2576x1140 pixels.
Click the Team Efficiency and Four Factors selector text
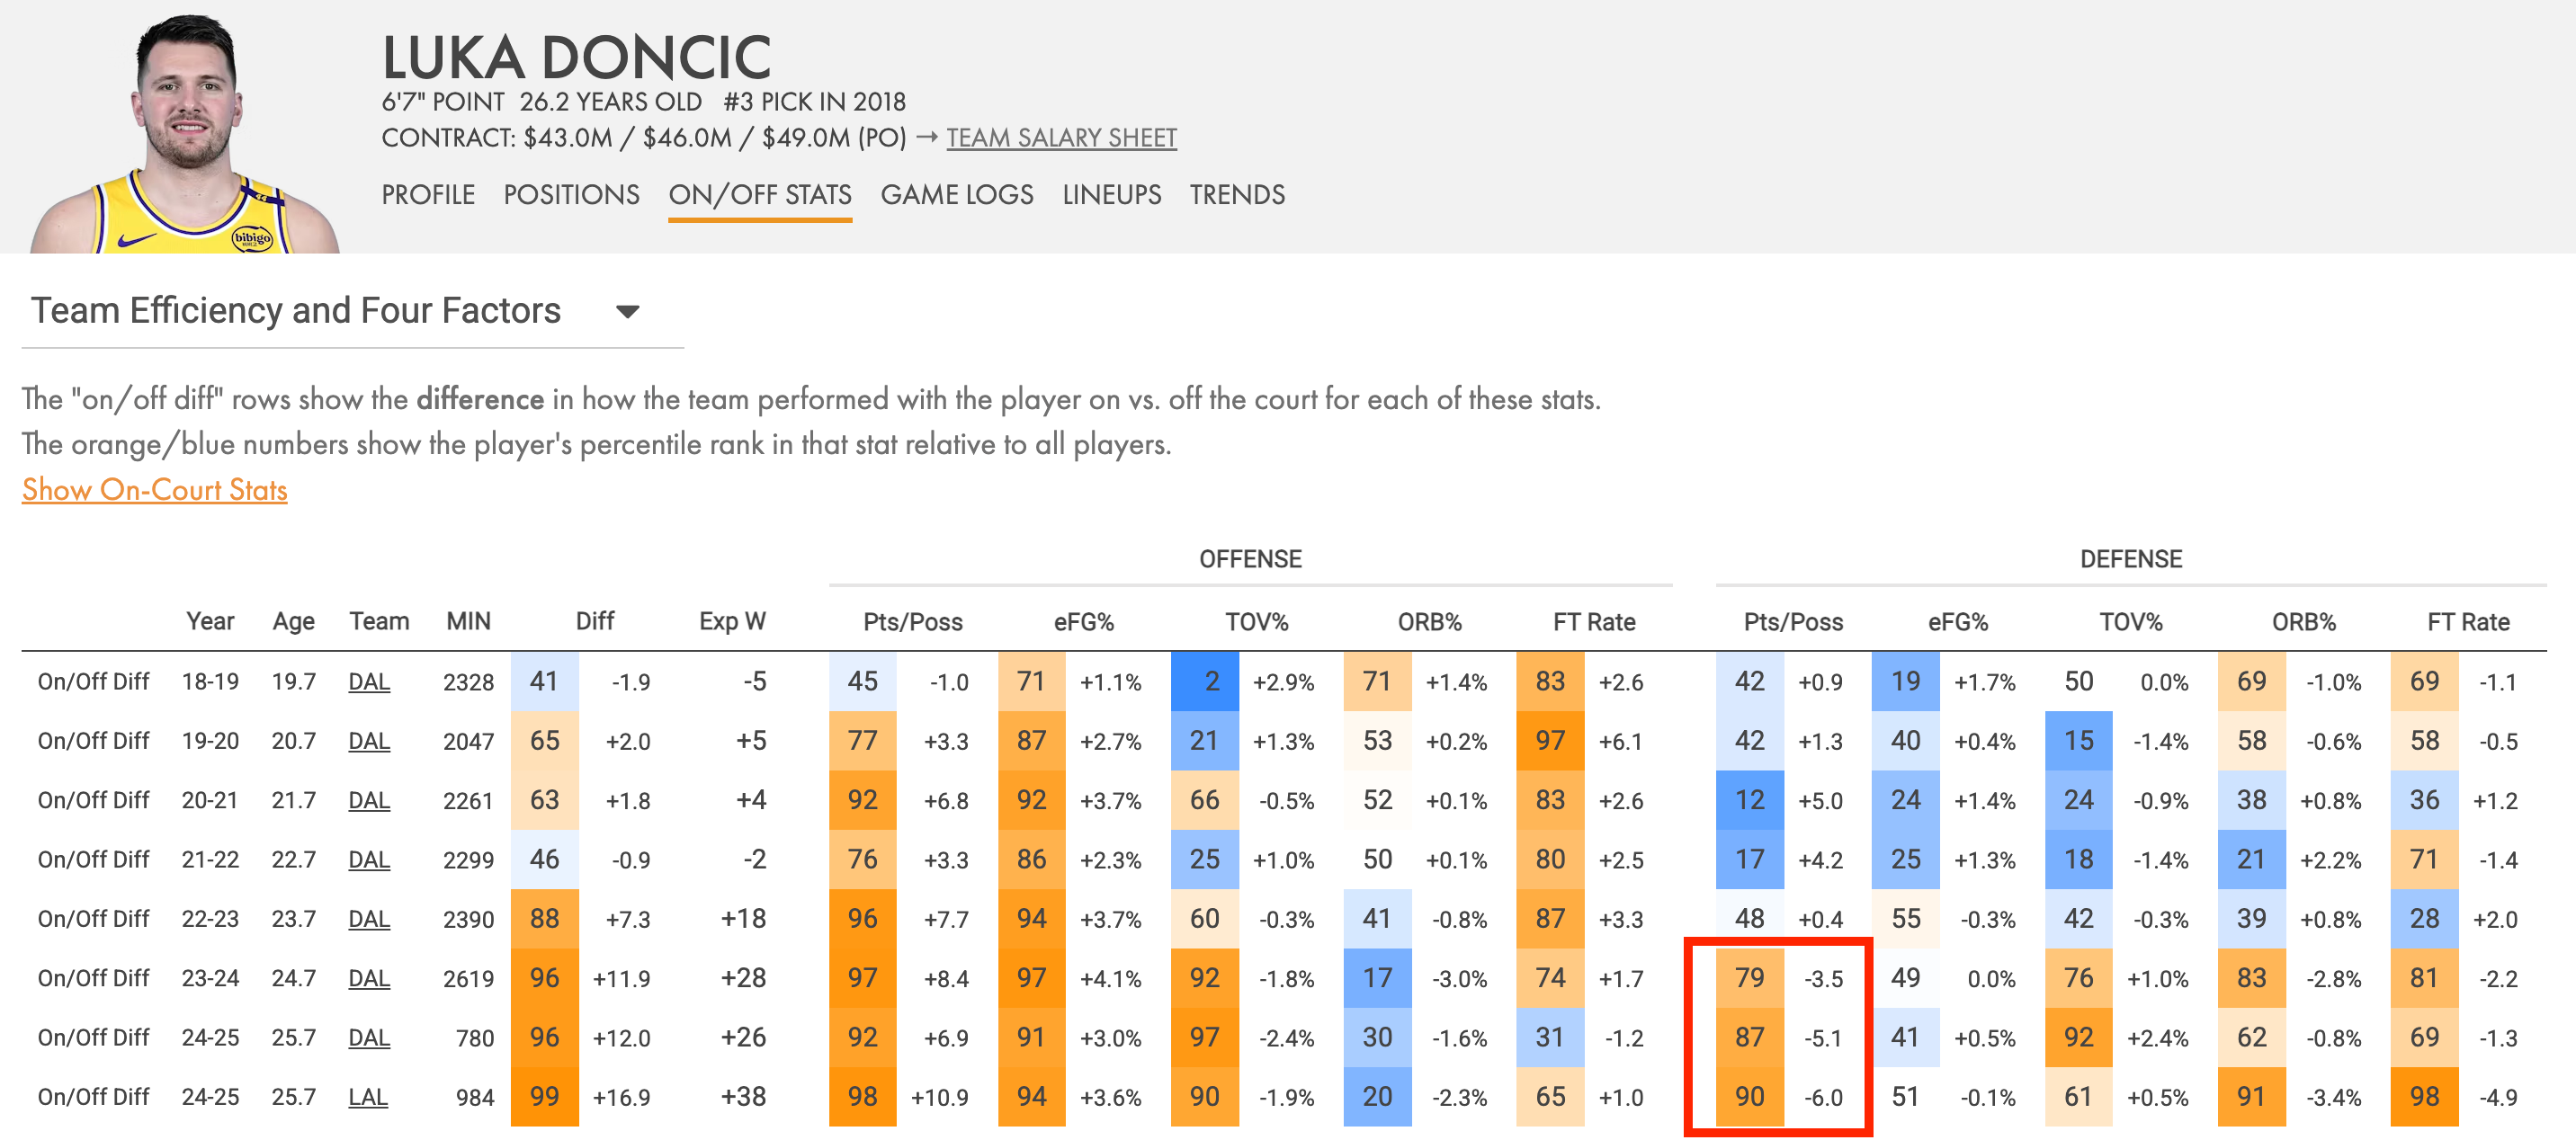pos(296,311)
